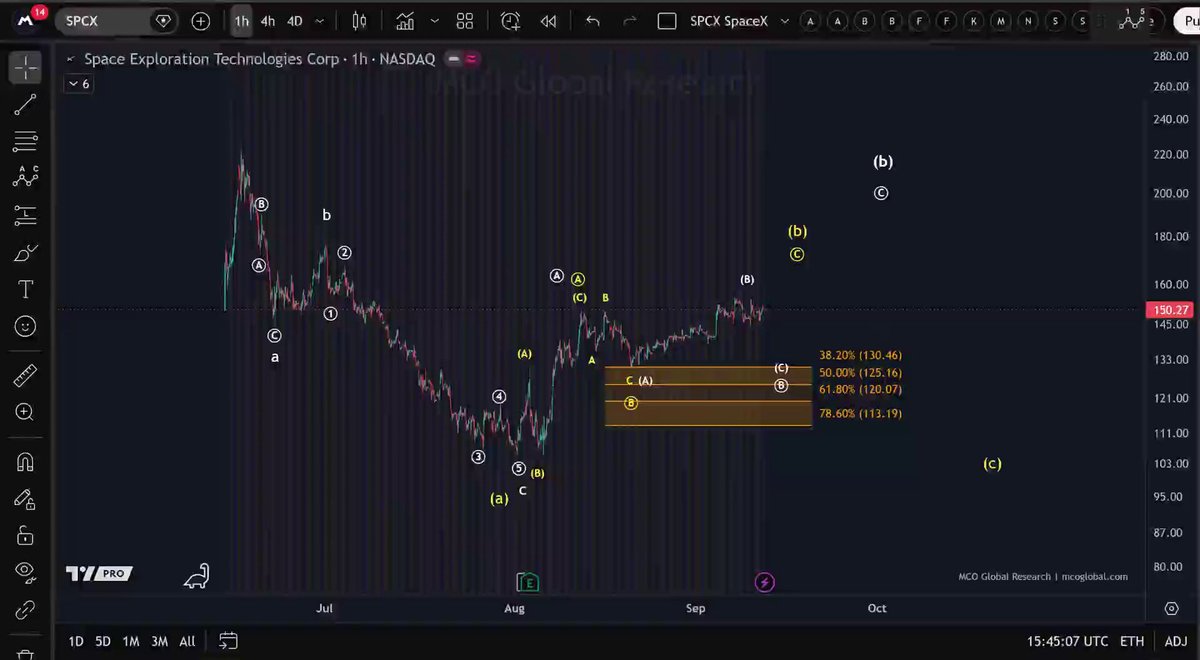This screenshot has width=1200, height=660.
Task: Start bar replay mode
Action: (548, 21)
